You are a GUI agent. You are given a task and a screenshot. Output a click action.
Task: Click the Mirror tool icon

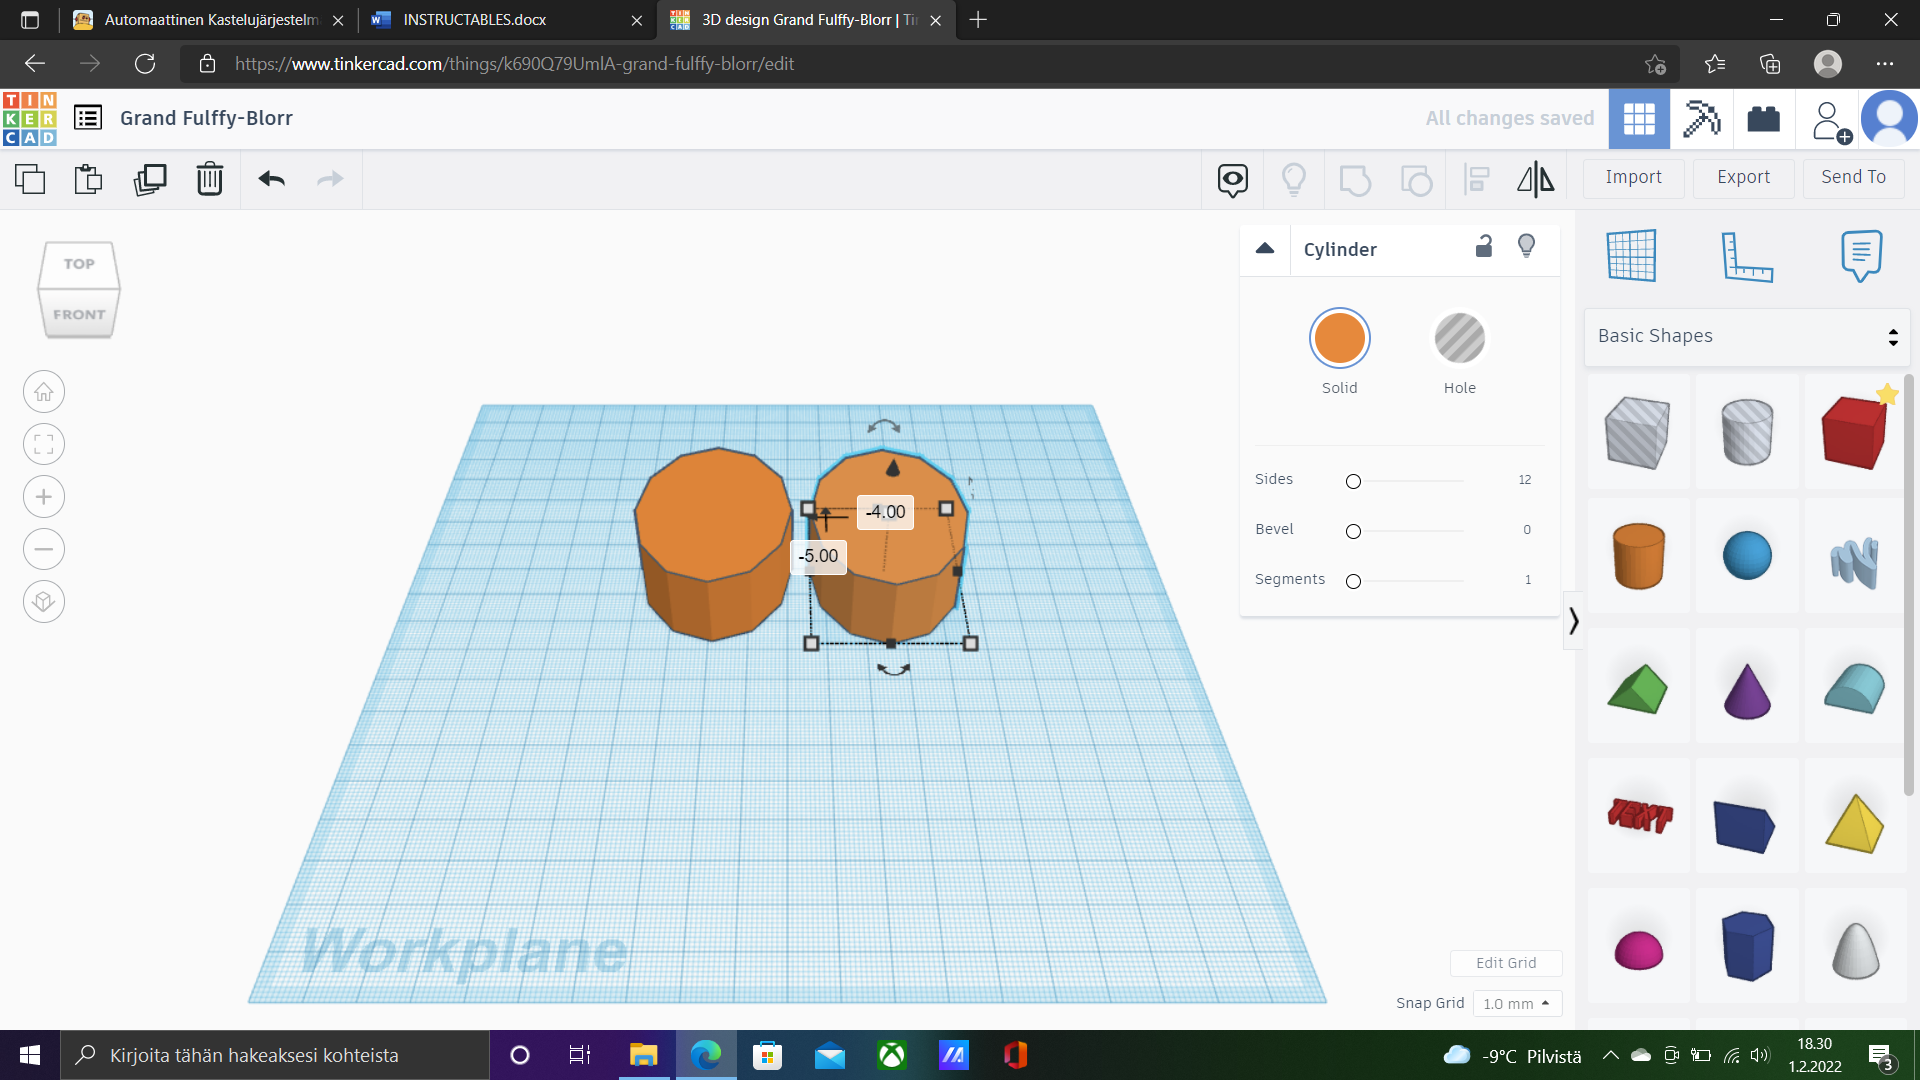1535,179
